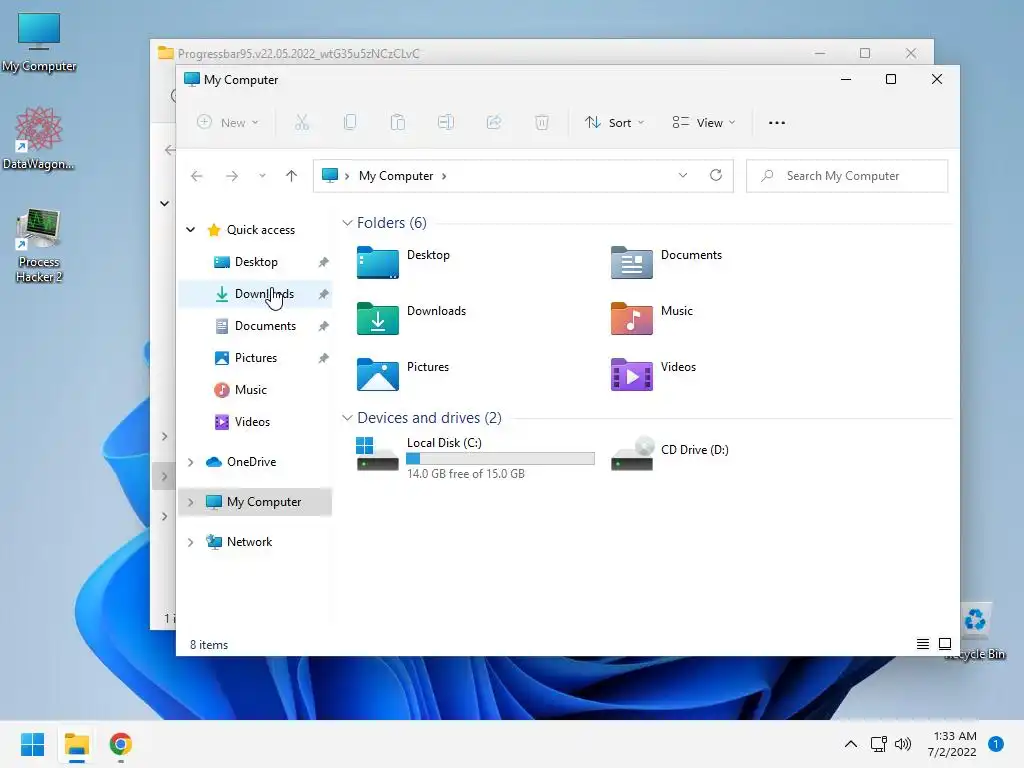The width and height of the screenshot is (1024, 768).
Task: Launch Google Chrome from the taskbar
Action: tap(121, 744)
